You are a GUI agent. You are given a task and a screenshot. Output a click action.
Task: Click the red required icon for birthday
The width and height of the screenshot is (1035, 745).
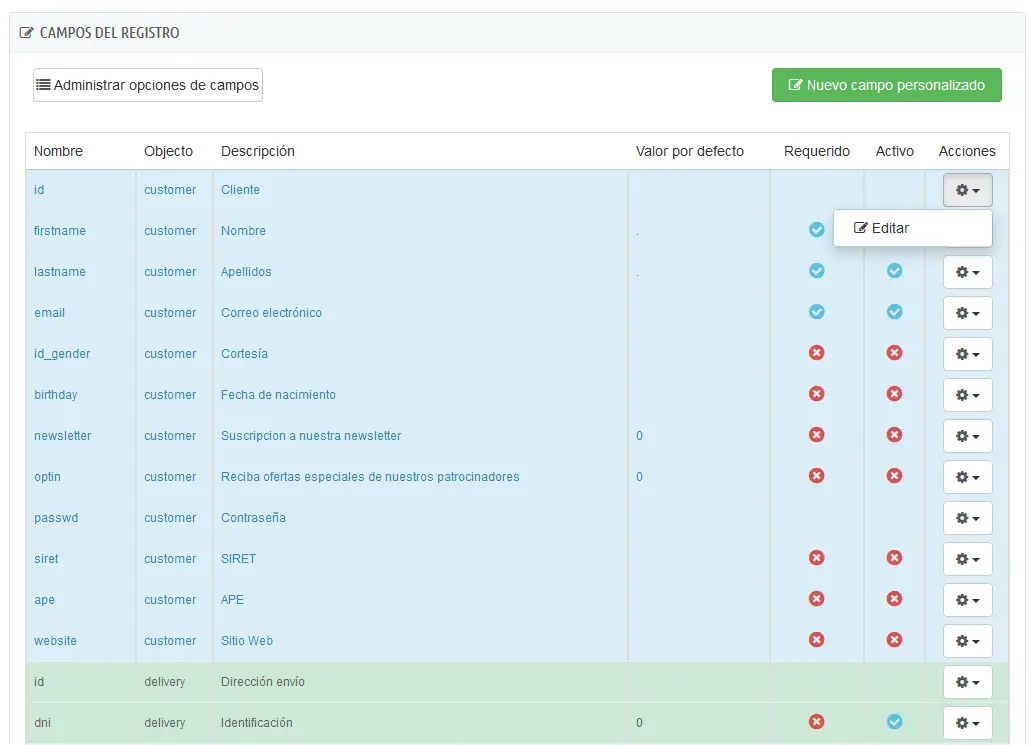(x=817, y=394)
